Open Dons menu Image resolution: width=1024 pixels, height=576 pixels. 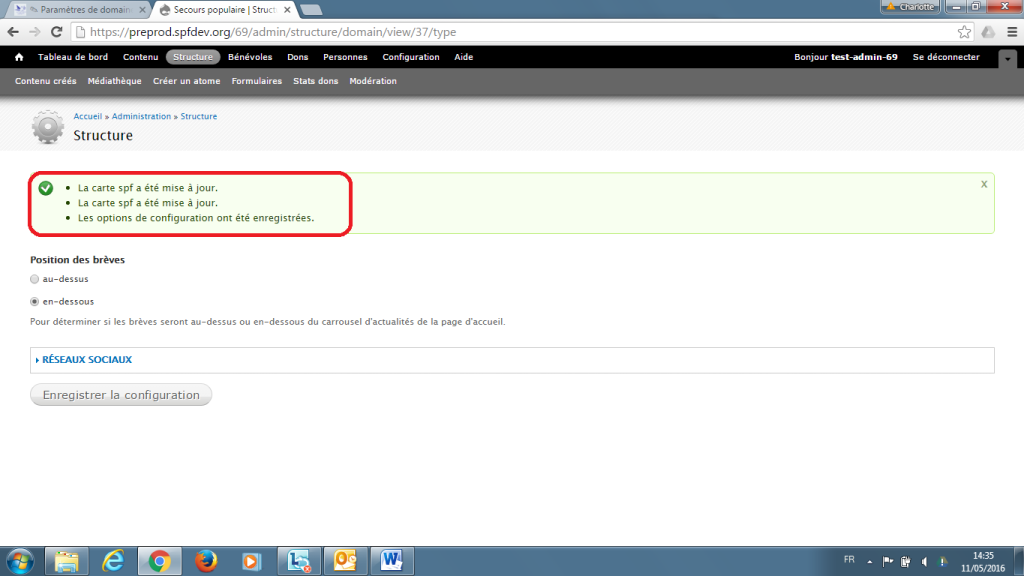pyautogui.click(x=297, y=57)
